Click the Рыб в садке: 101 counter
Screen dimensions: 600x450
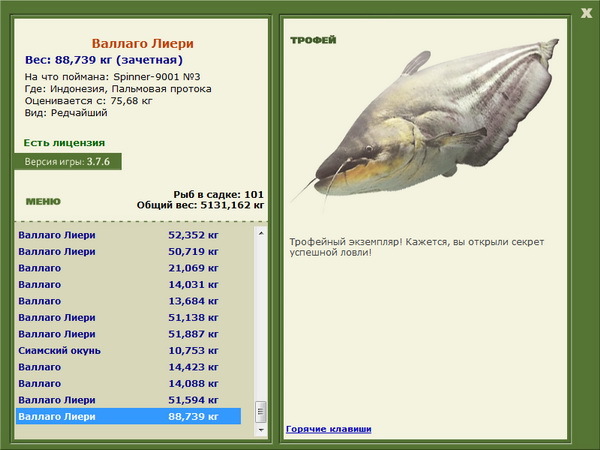click(x=218, y=194)
